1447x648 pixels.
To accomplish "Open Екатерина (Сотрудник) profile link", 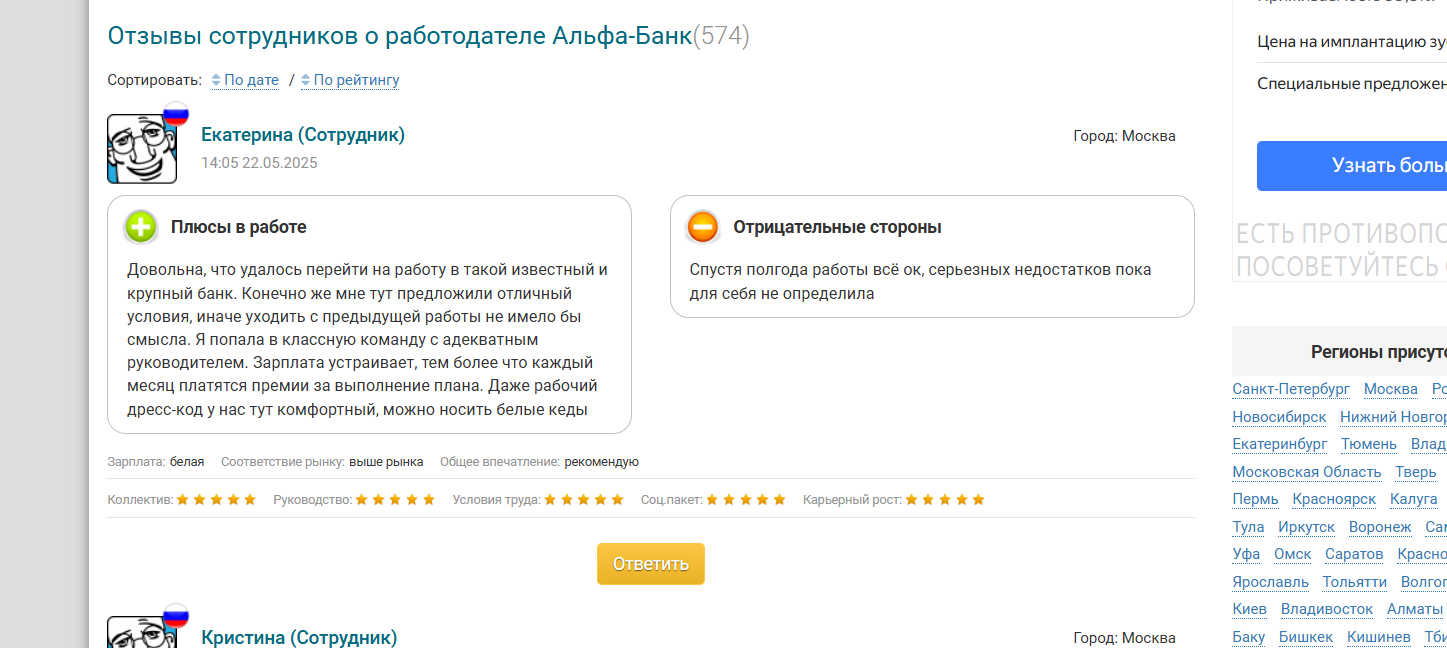I will (303, 135).
